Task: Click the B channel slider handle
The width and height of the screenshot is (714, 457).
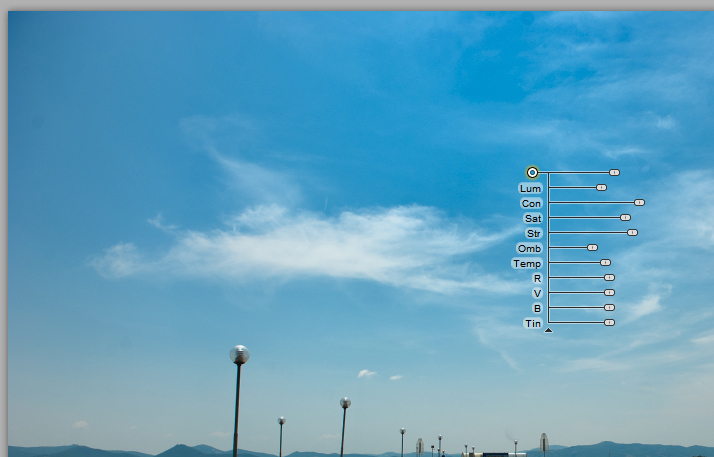Action: pyautogui.click(x=609, y=308)
